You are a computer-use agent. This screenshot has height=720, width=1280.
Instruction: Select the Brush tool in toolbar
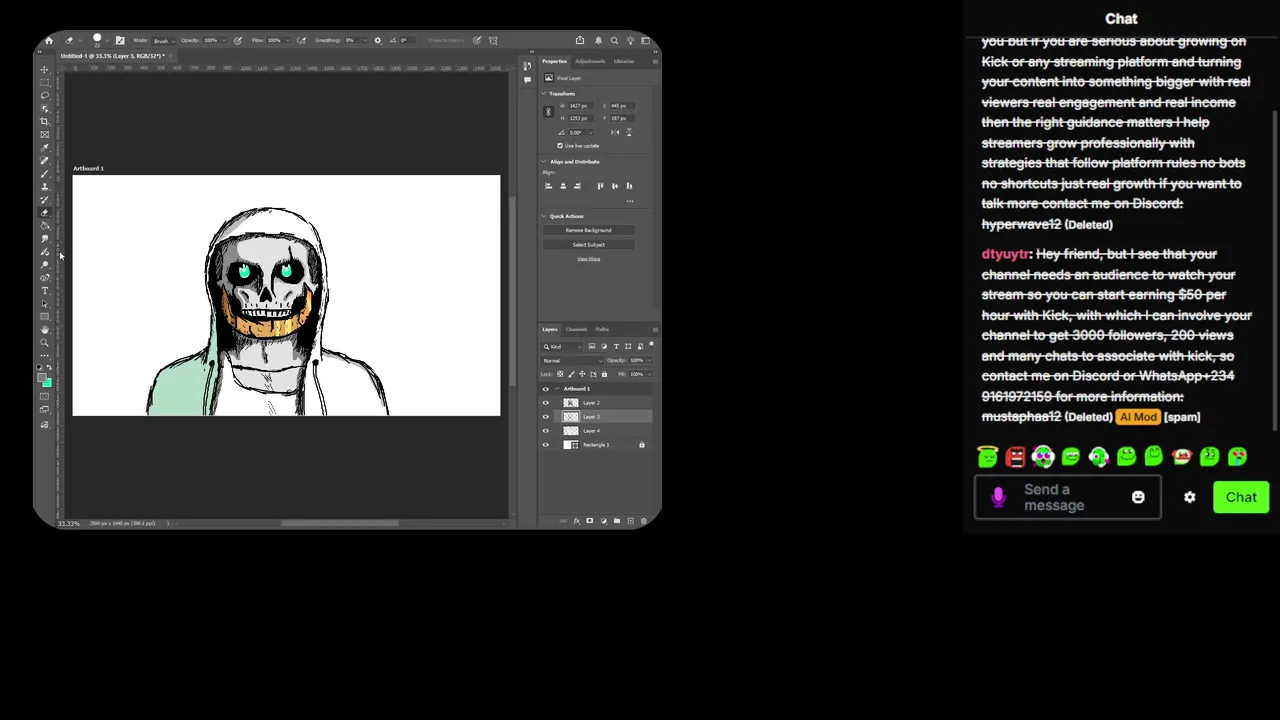pyautogui.click(x=44, y=172)
